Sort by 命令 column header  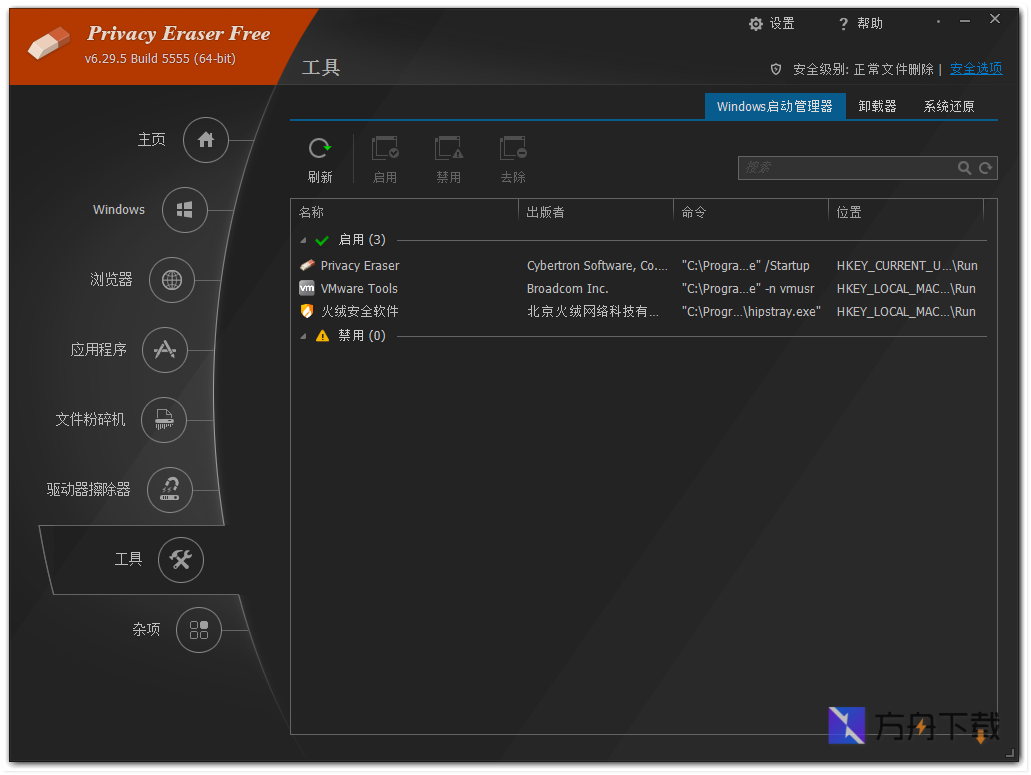[x=751, y=212]
